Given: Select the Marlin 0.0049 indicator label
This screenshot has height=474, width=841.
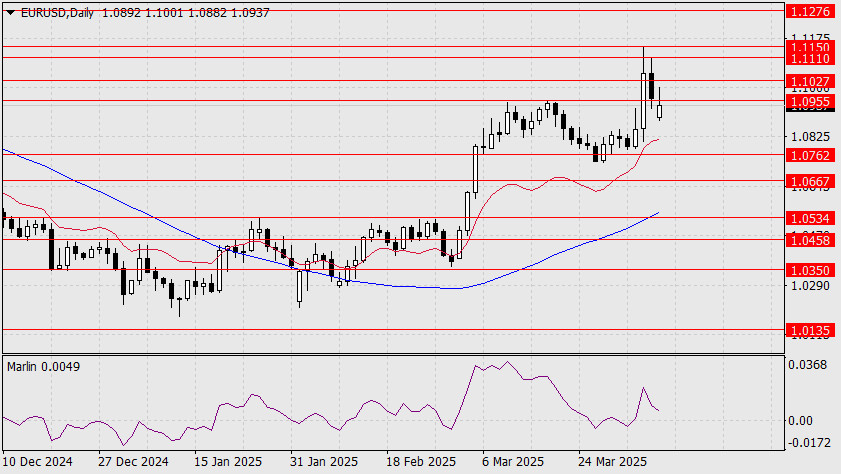Looking at the screenshot, I should (43, 367).
